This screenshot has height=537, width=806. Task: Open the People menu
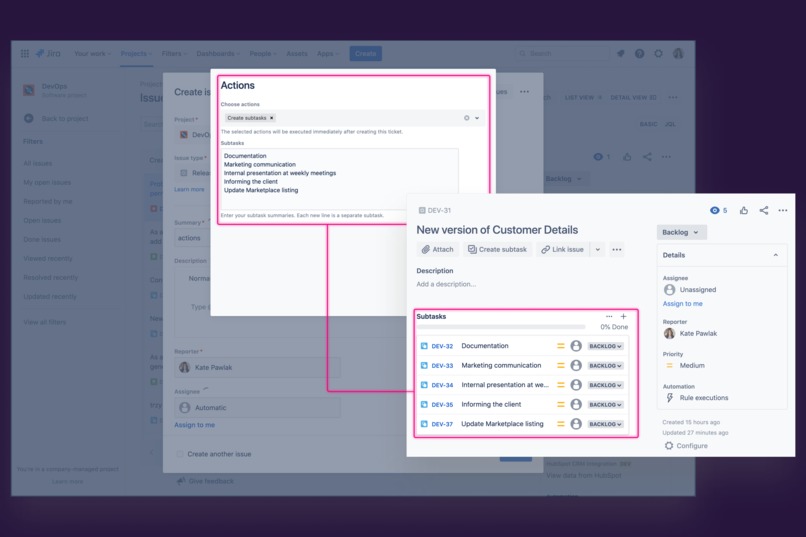[263, 53]
